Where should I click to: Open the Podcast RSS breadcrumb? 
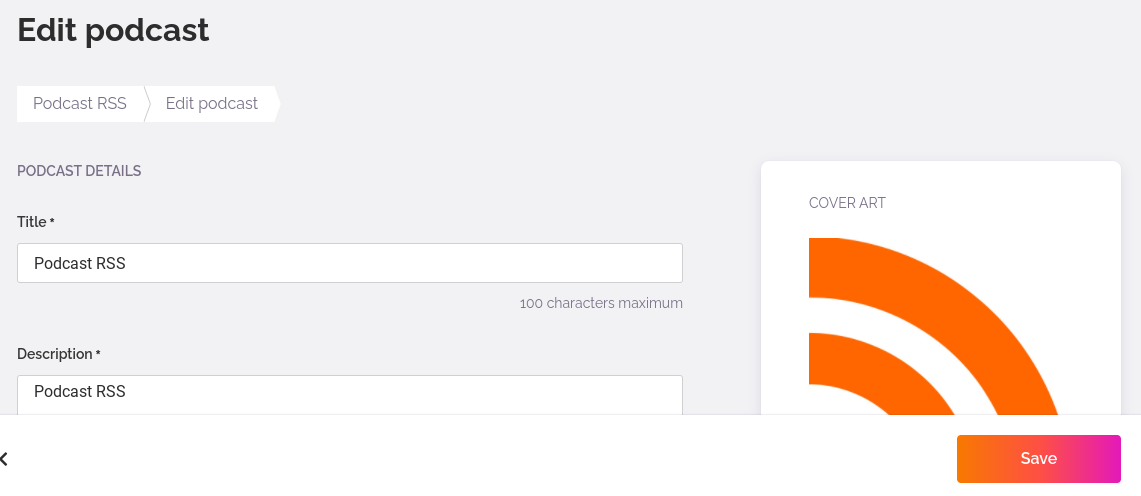pos(80,103)
